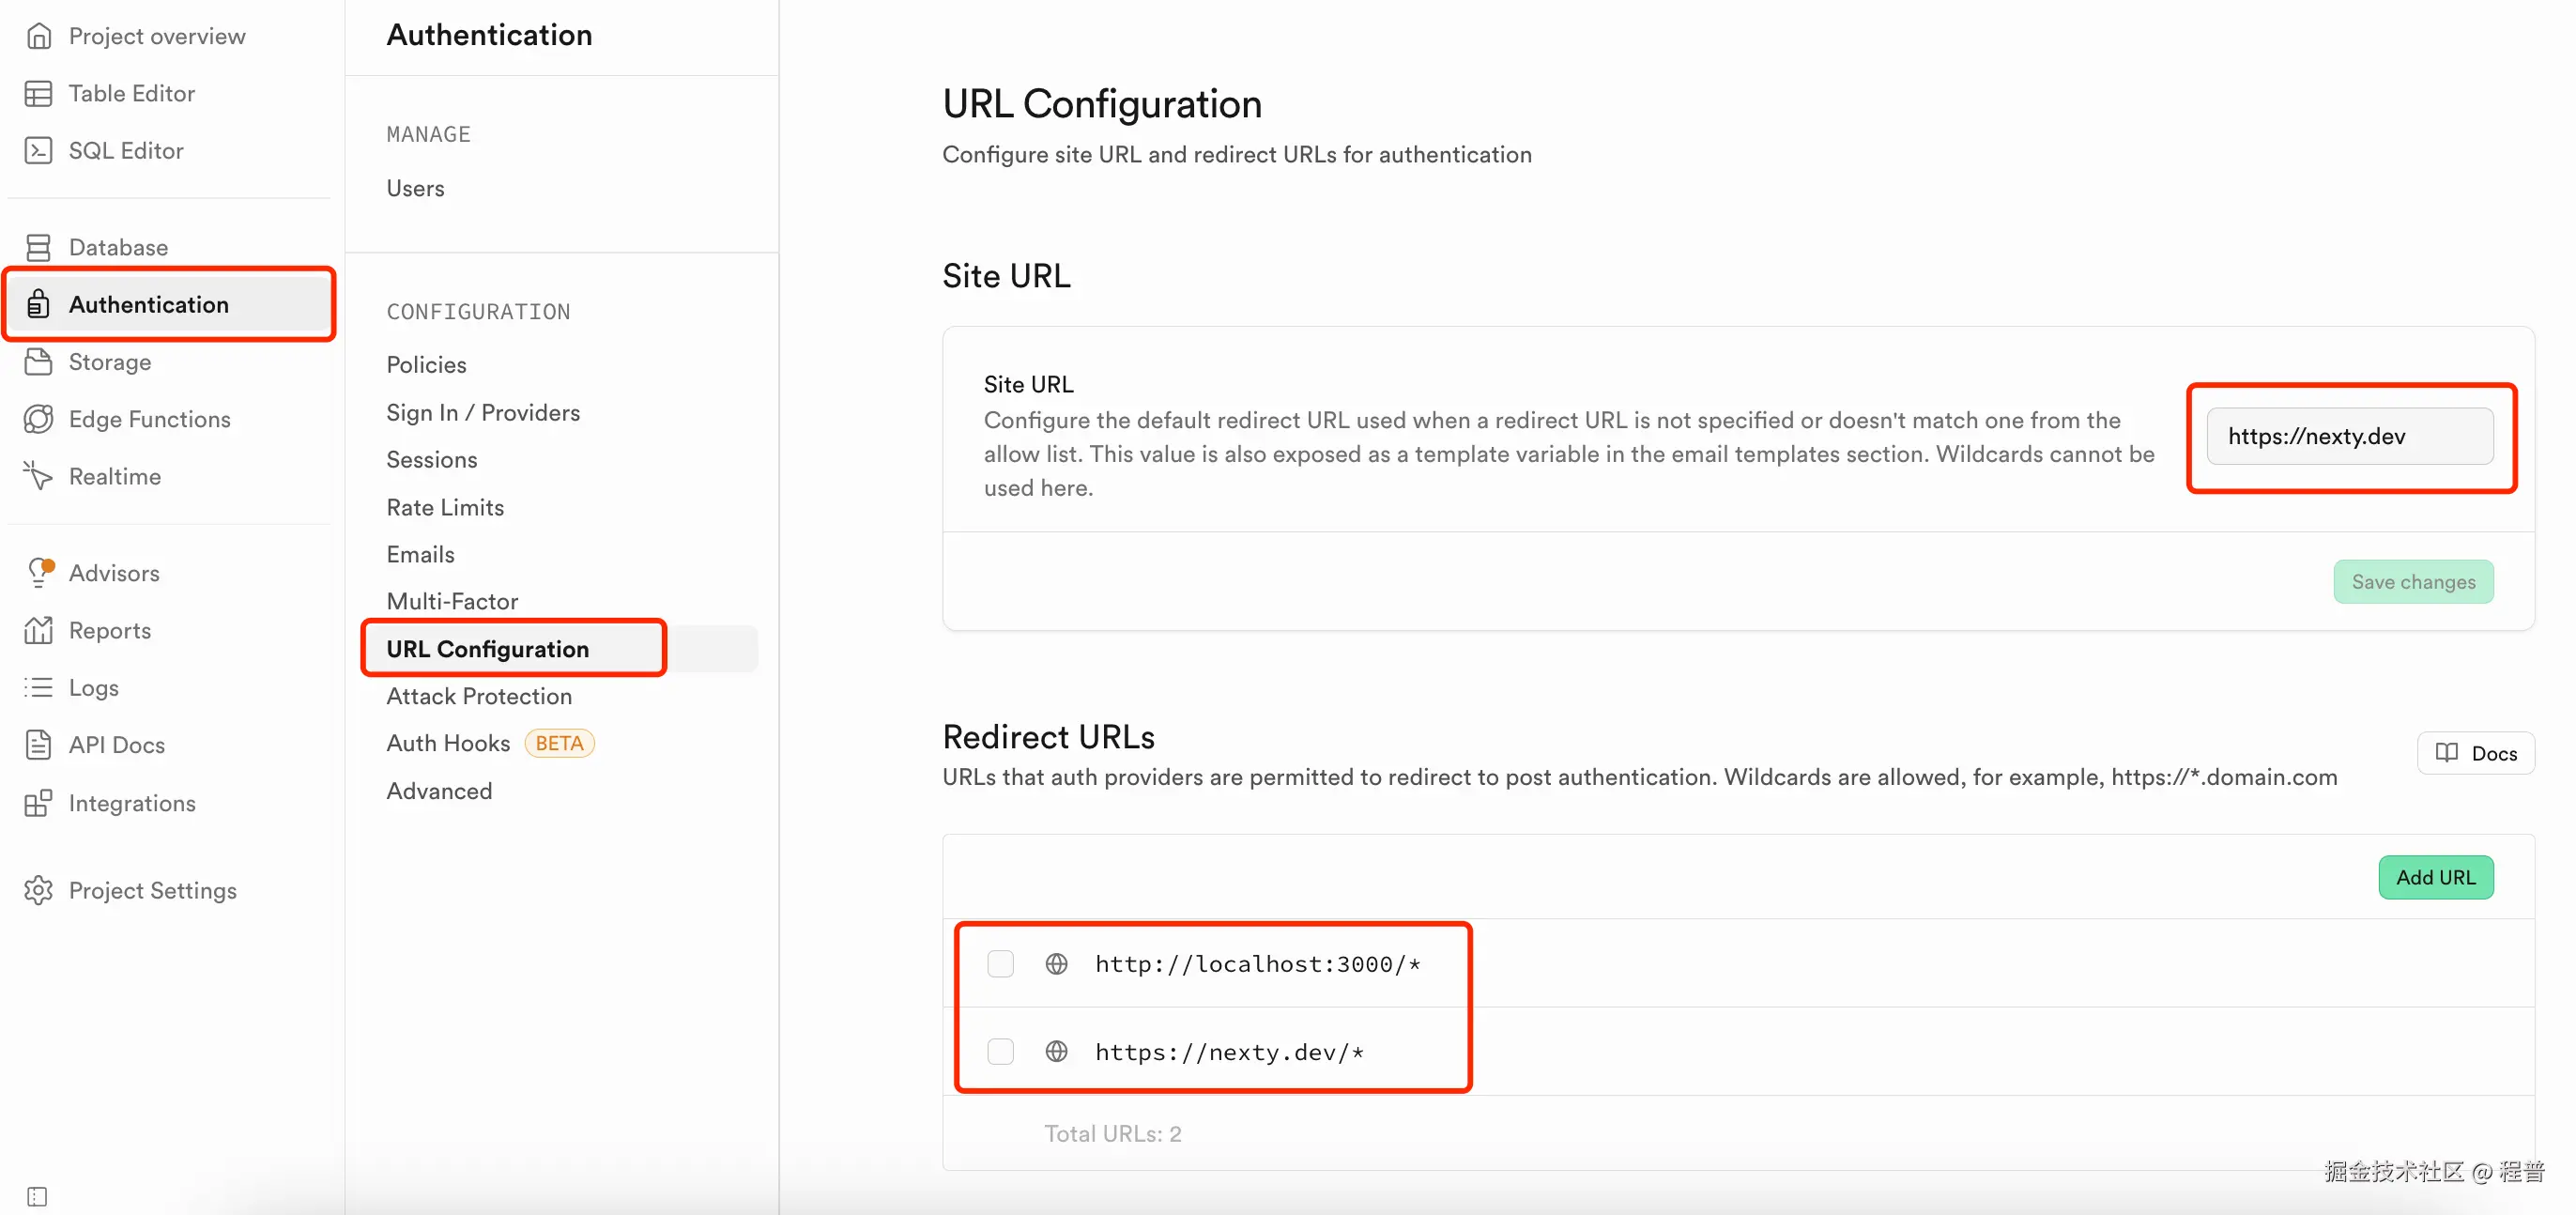
Task: Open the Logs section
Action: (x=93, y=687)
